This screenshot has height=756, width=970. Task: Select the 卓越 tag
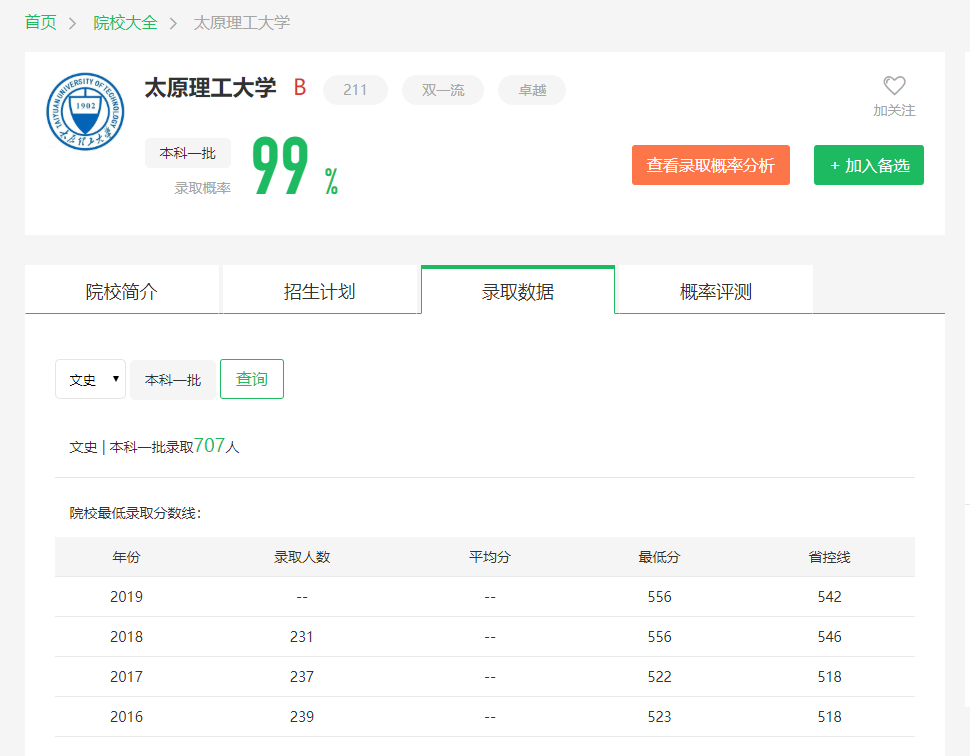532,90
